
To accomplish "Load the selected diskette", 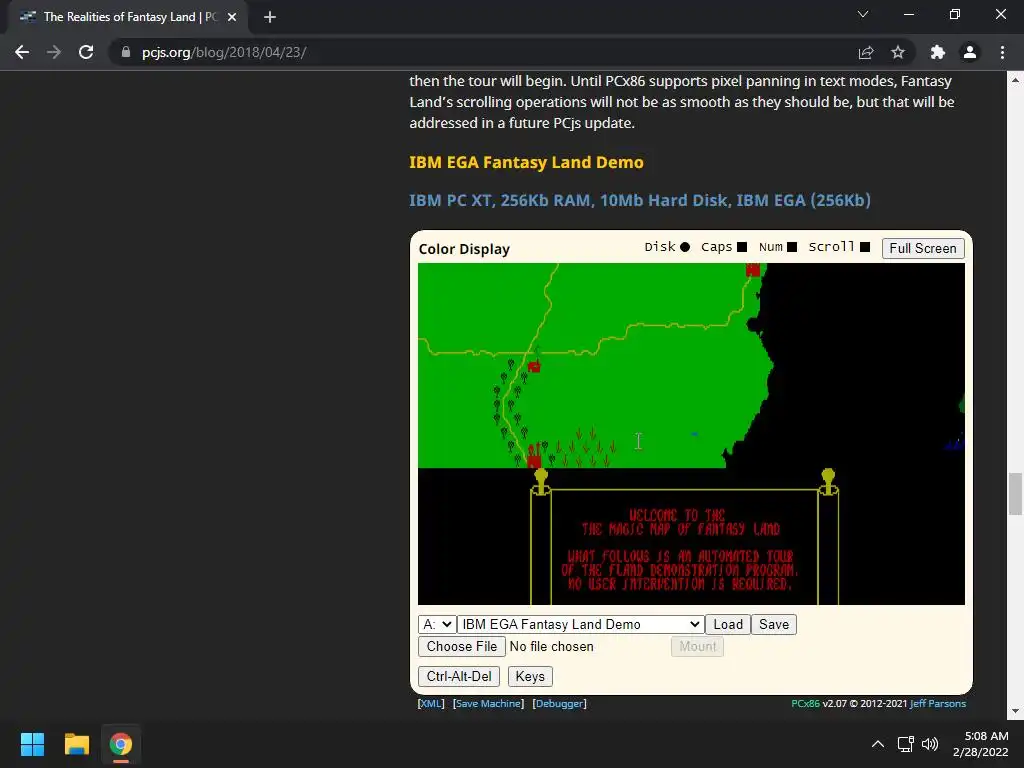I will 728,624.
